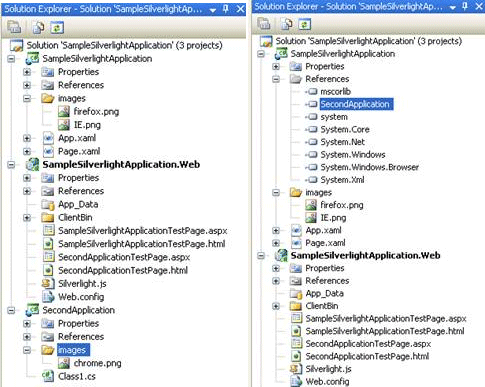
Task: Expand App.xaml node in left panel
Action: [x=27, y=138]
